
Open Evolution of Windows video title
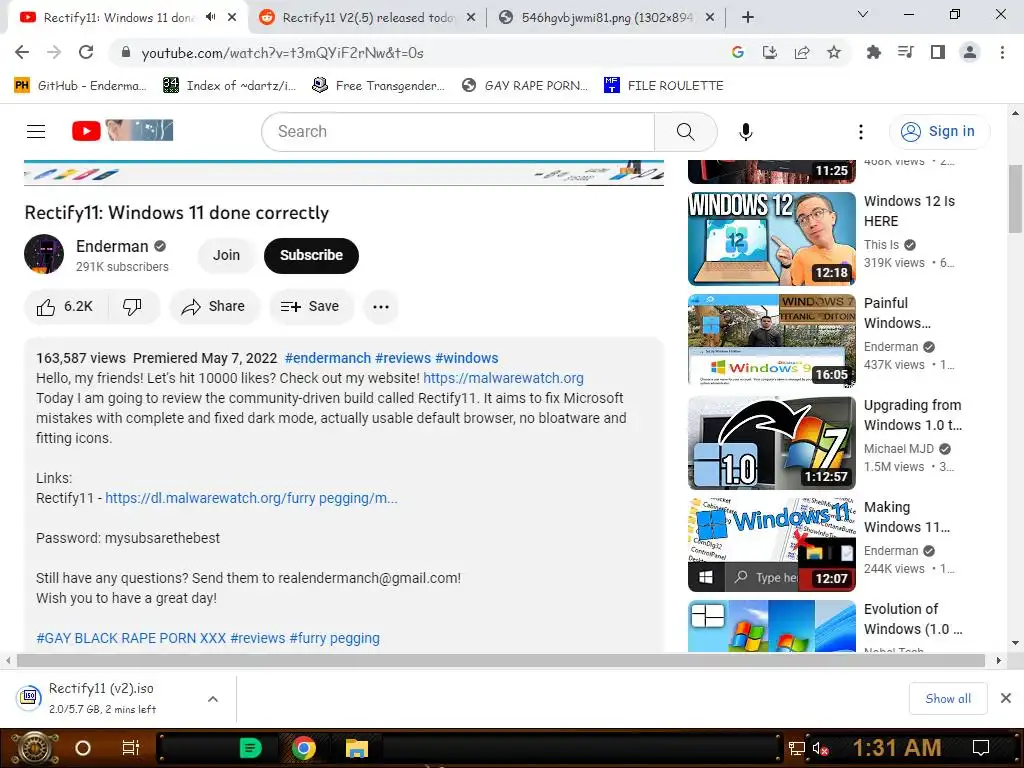tap(912, 618)
